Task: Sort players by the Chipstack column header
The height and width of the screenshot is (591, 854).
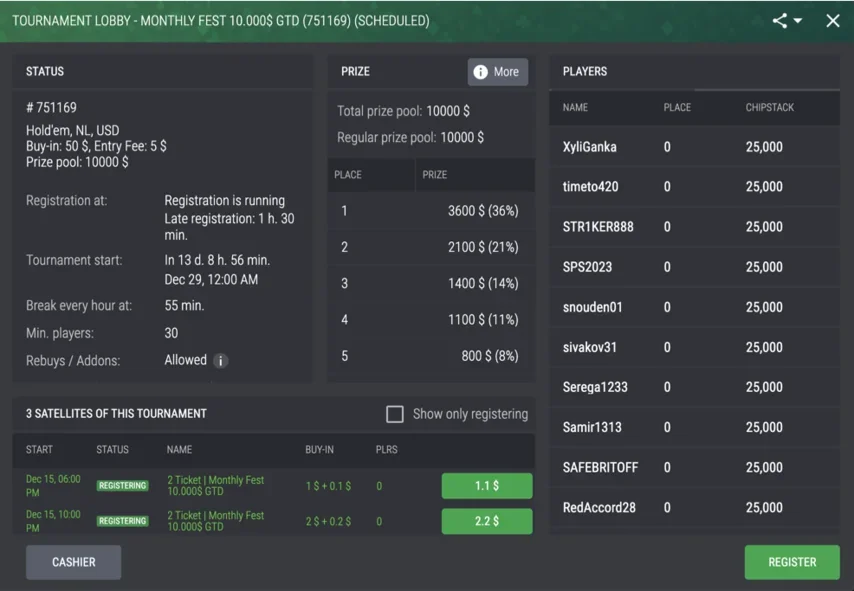Action: point(769,107)
